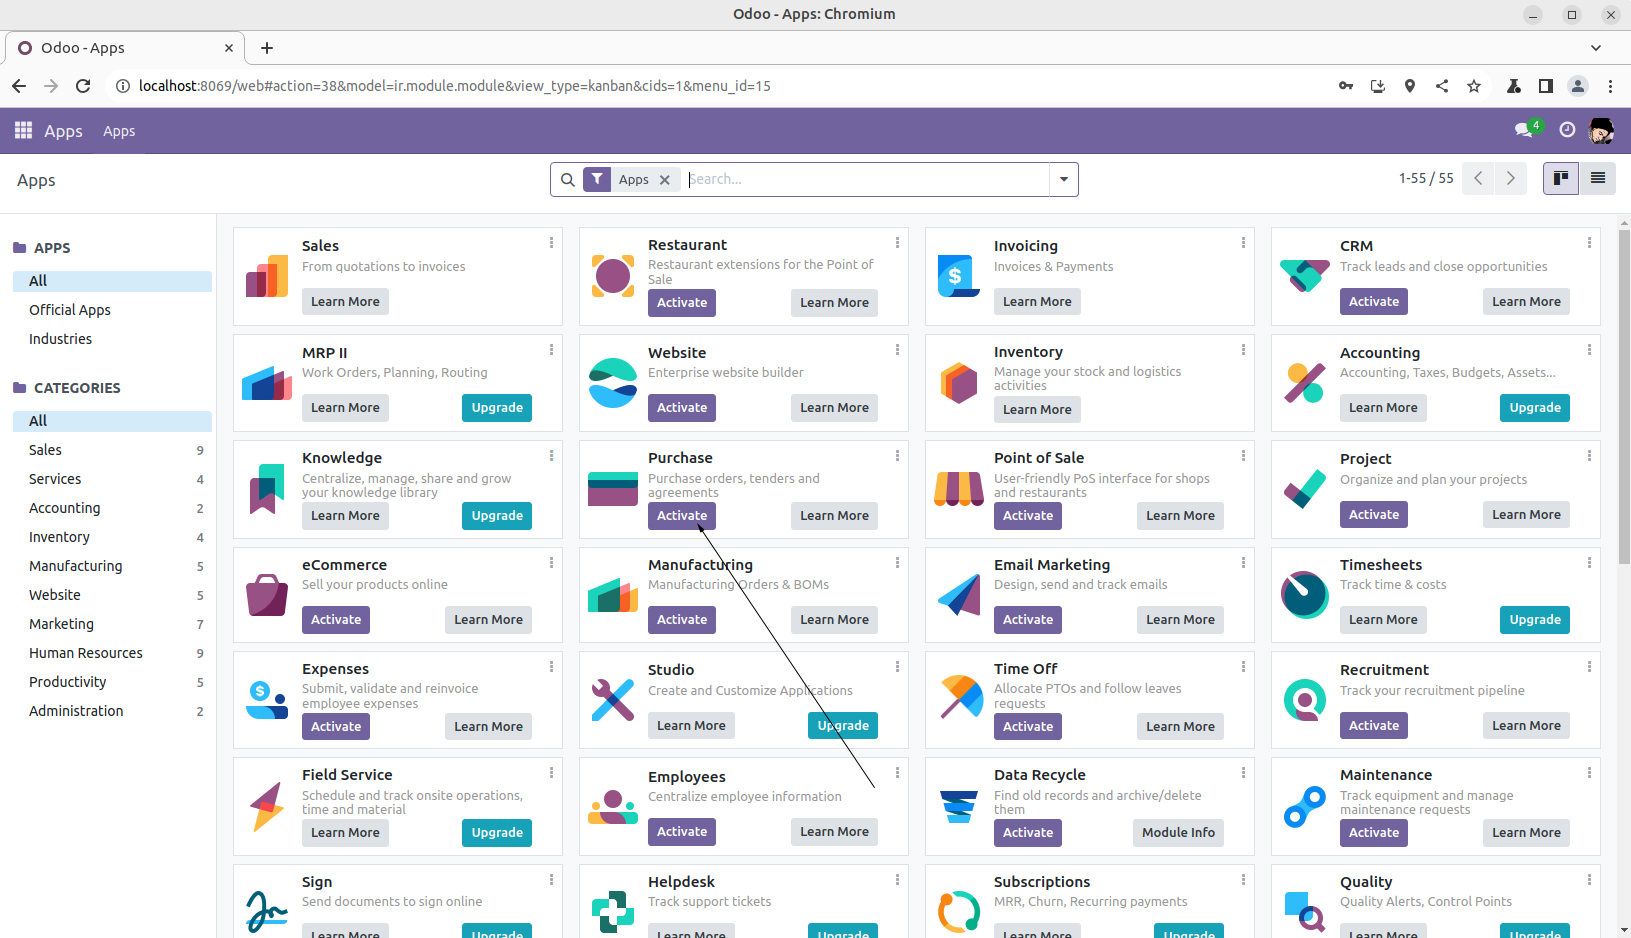
Task: Open the CRM card options menu
Action: click(1589, 243)
